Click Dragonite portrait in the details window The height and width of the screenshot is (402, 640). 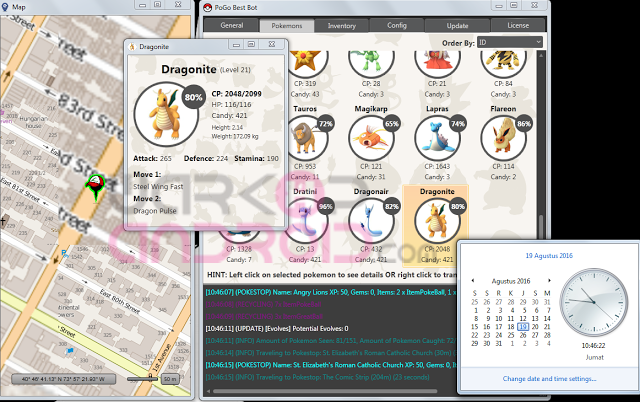point(166,114)
